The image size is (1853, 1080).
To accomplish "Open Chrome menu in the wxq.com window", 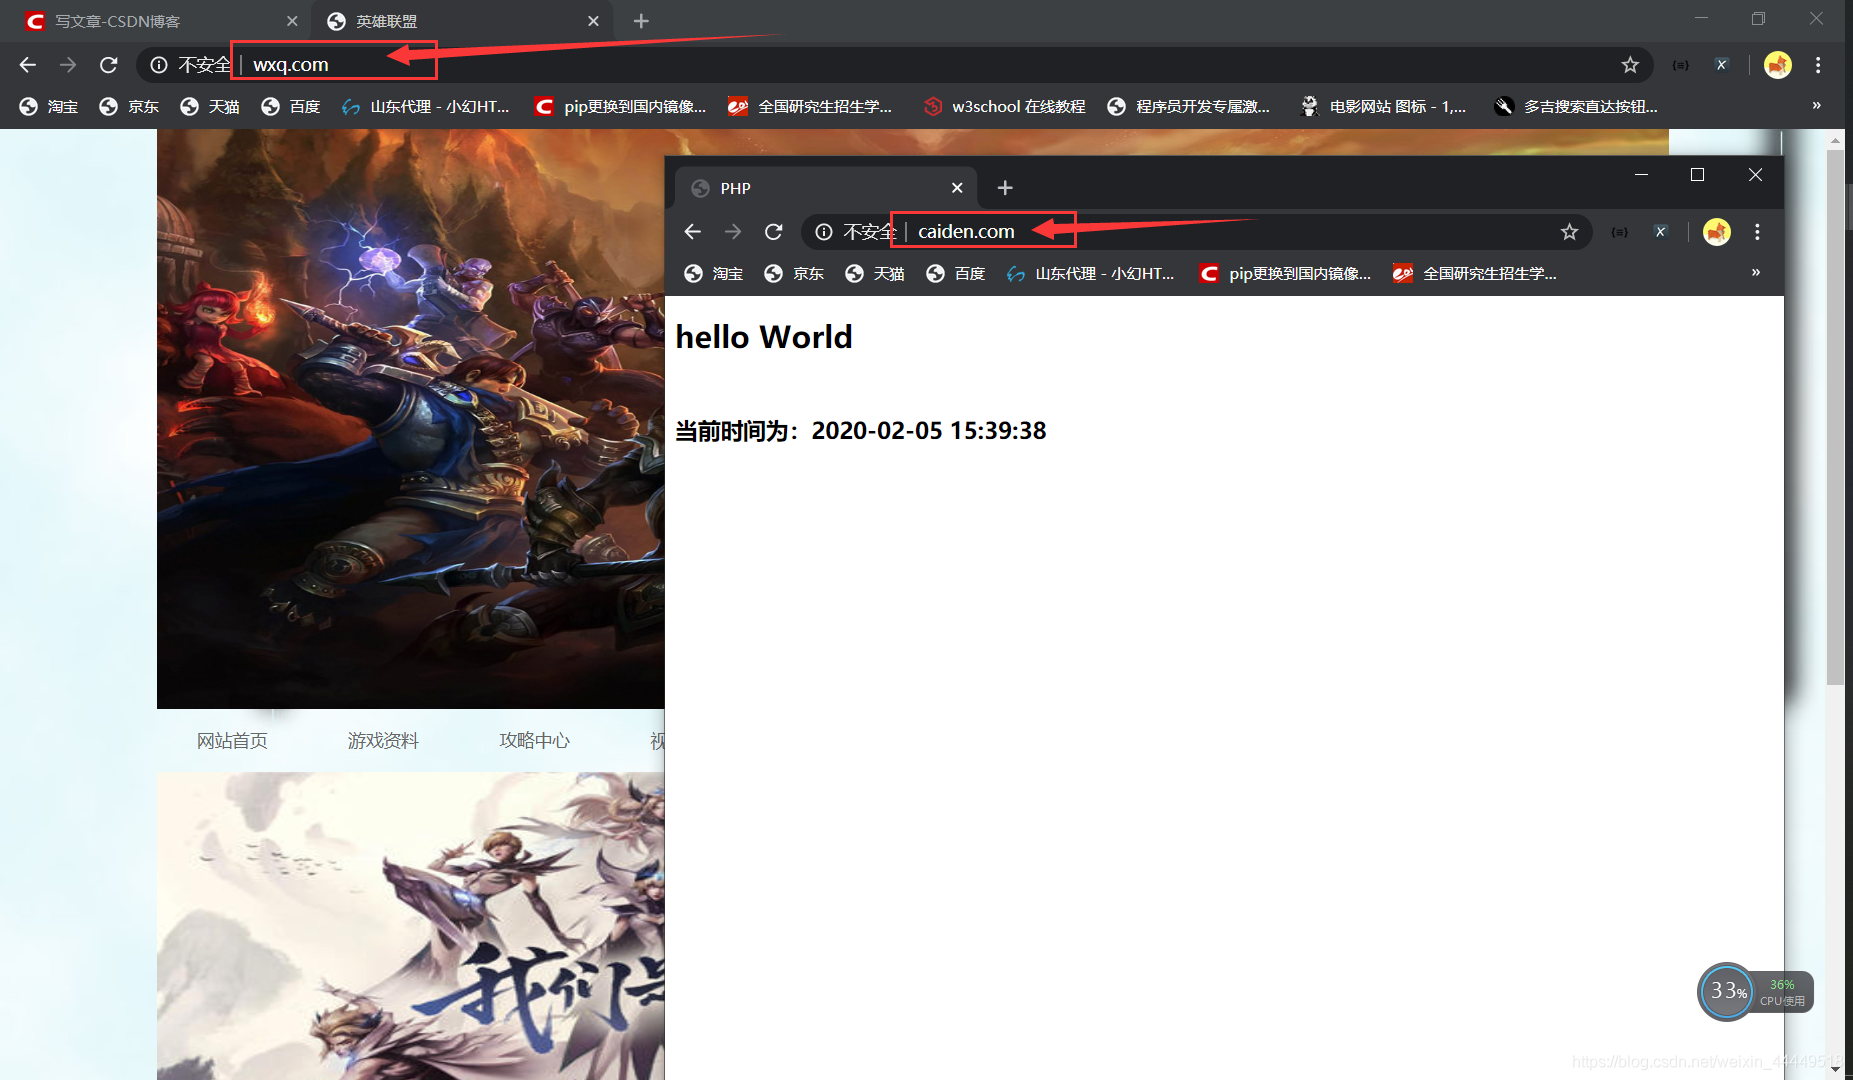I will pyautogui.click(x=1818, y=65).
